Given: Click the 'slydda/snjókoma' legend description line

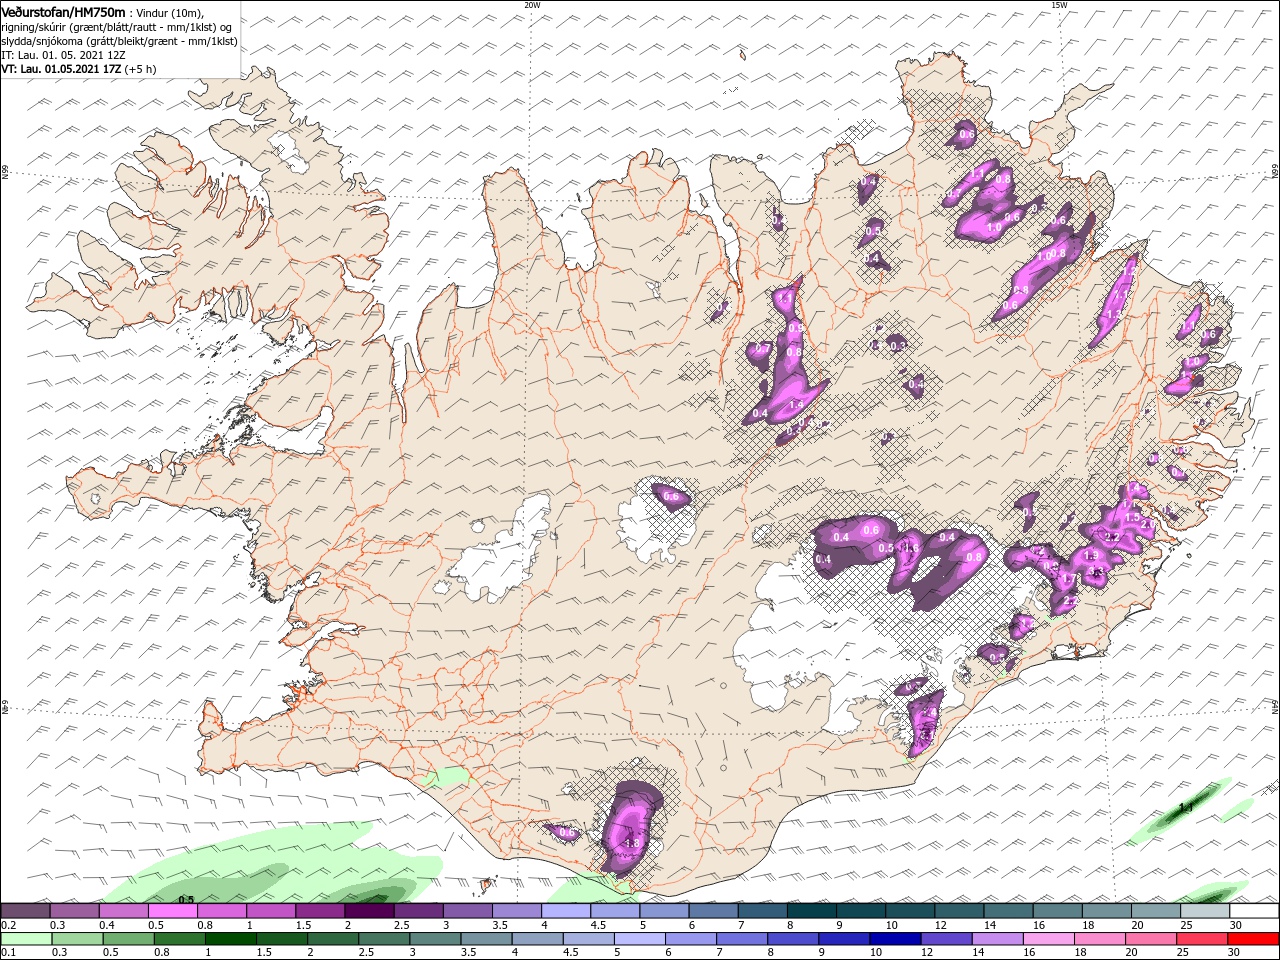Looking at the screenshot, I should [x=119, y=41].
